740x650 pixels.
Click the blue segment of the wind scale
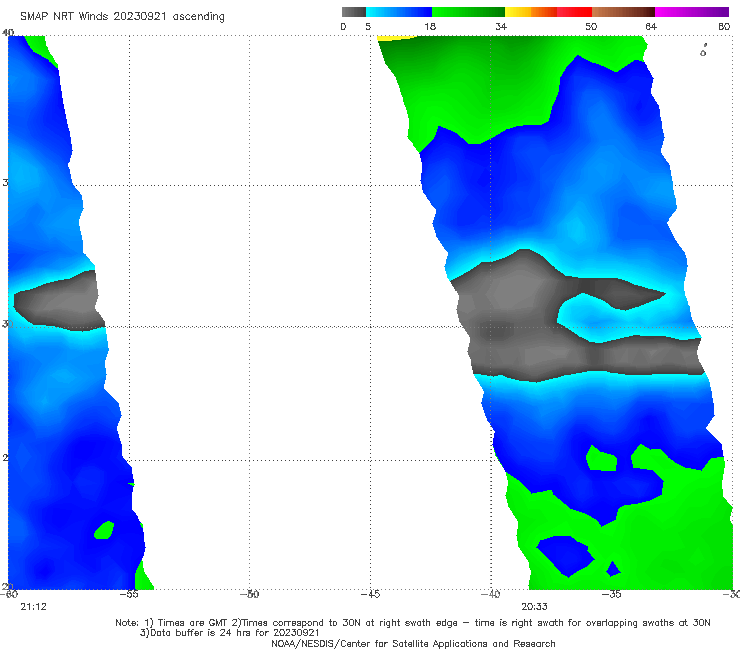coord(399,12)
